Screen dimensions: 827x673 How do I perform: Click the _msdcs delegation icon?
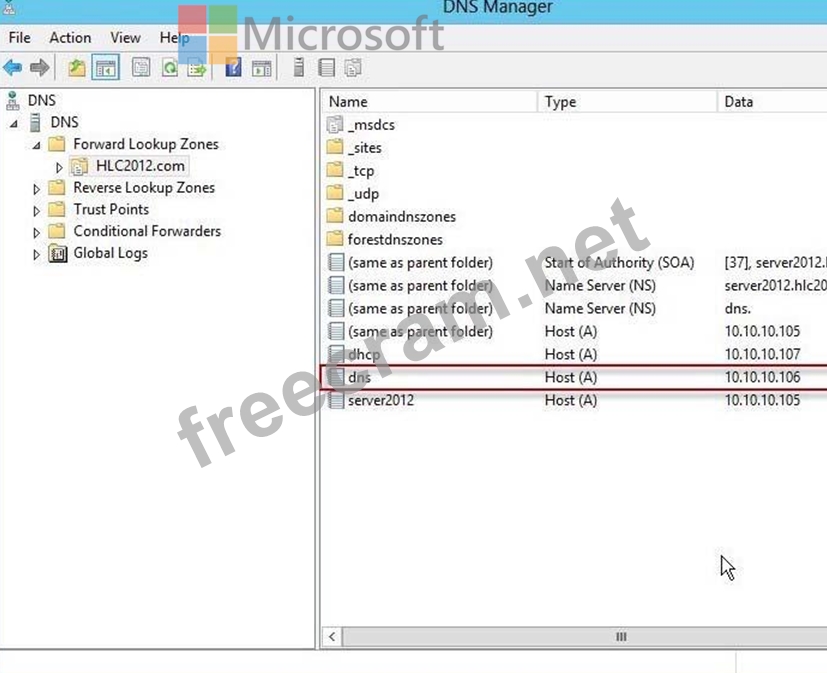[x=335, y=125]
